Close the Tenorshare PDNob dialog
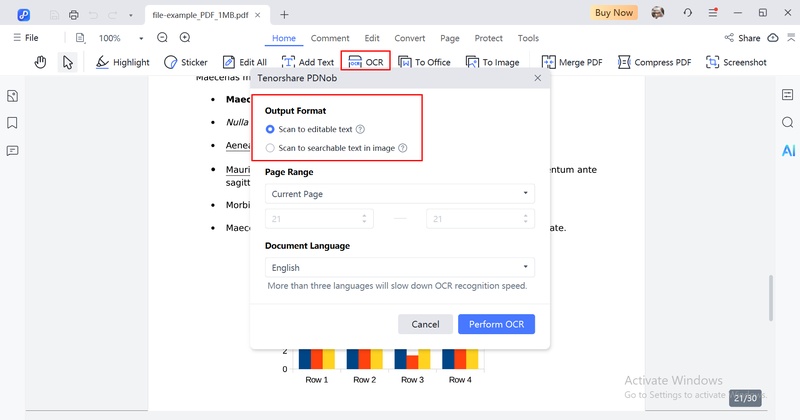This screenshot has height=420, width=800. pos(537,77)
